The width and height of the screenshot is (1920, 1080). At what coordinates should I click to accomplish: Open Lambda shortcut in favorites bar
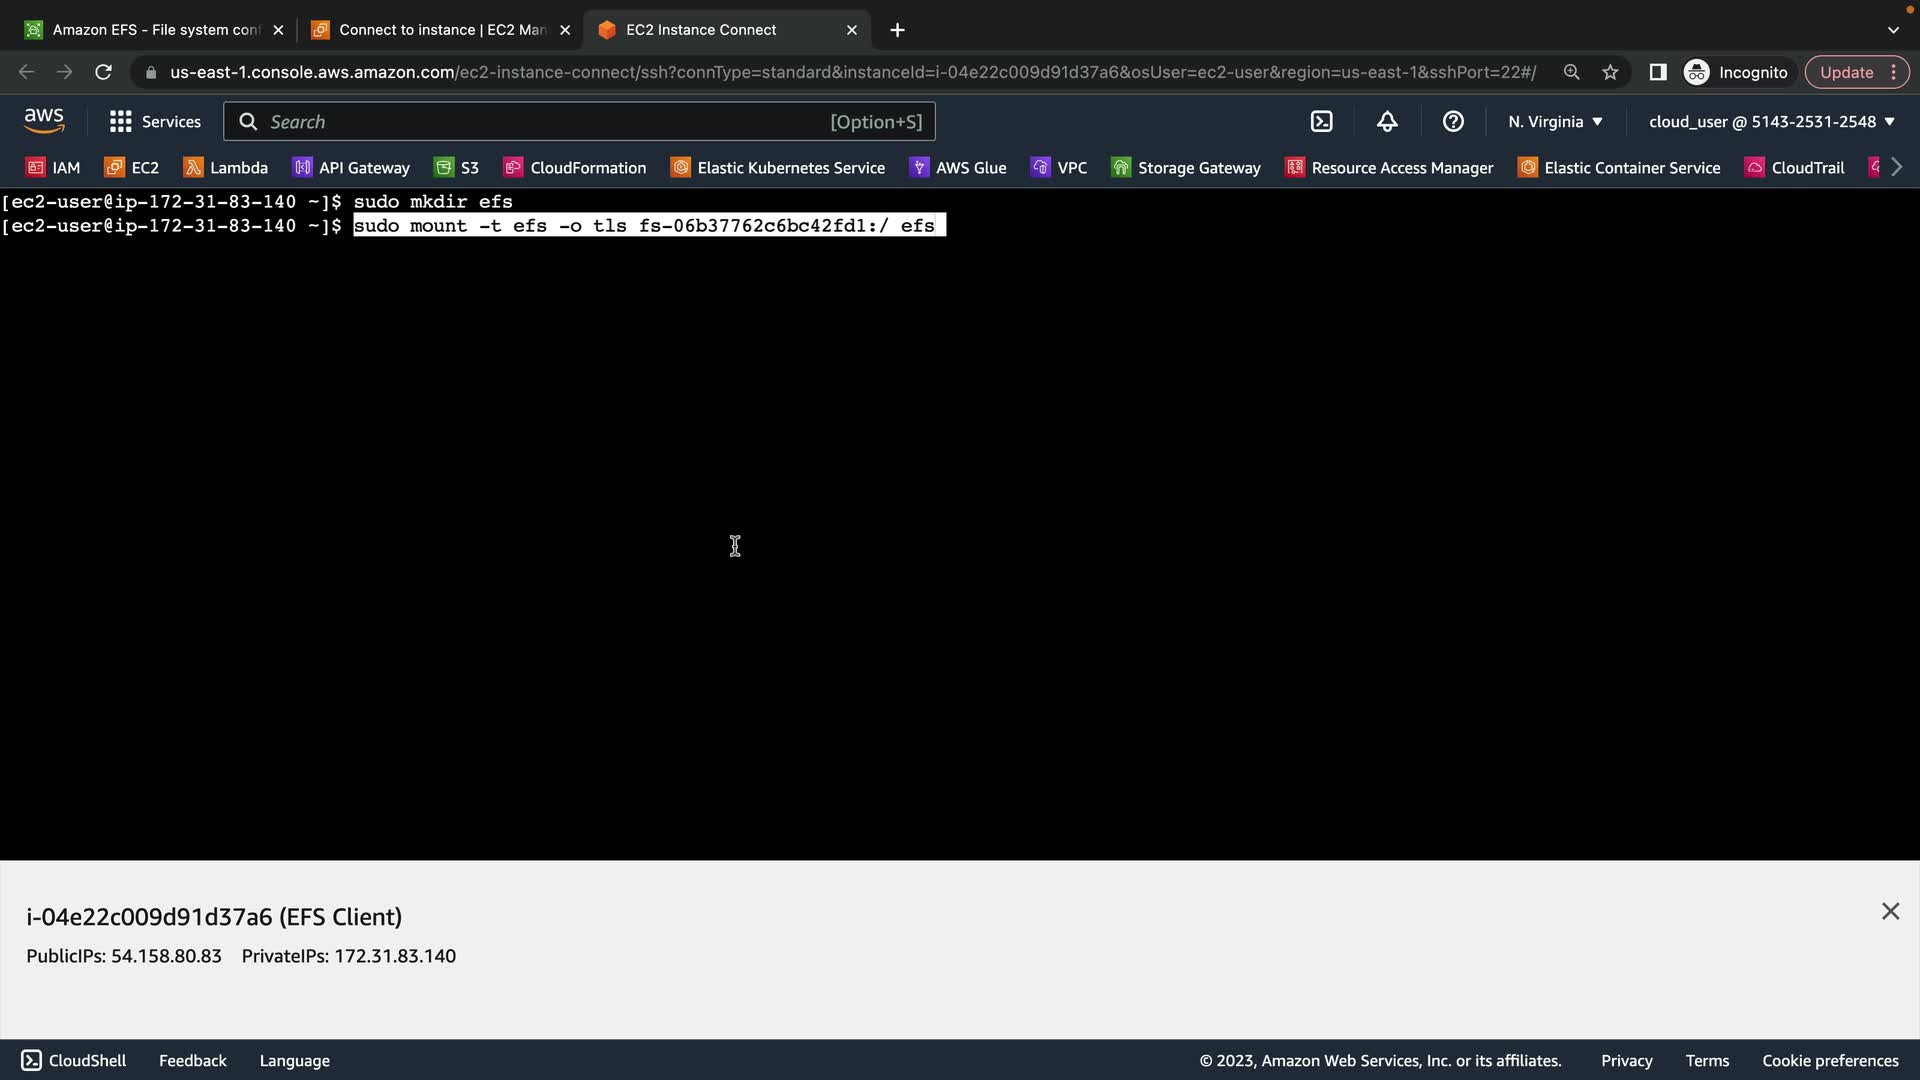click(226, 168)
